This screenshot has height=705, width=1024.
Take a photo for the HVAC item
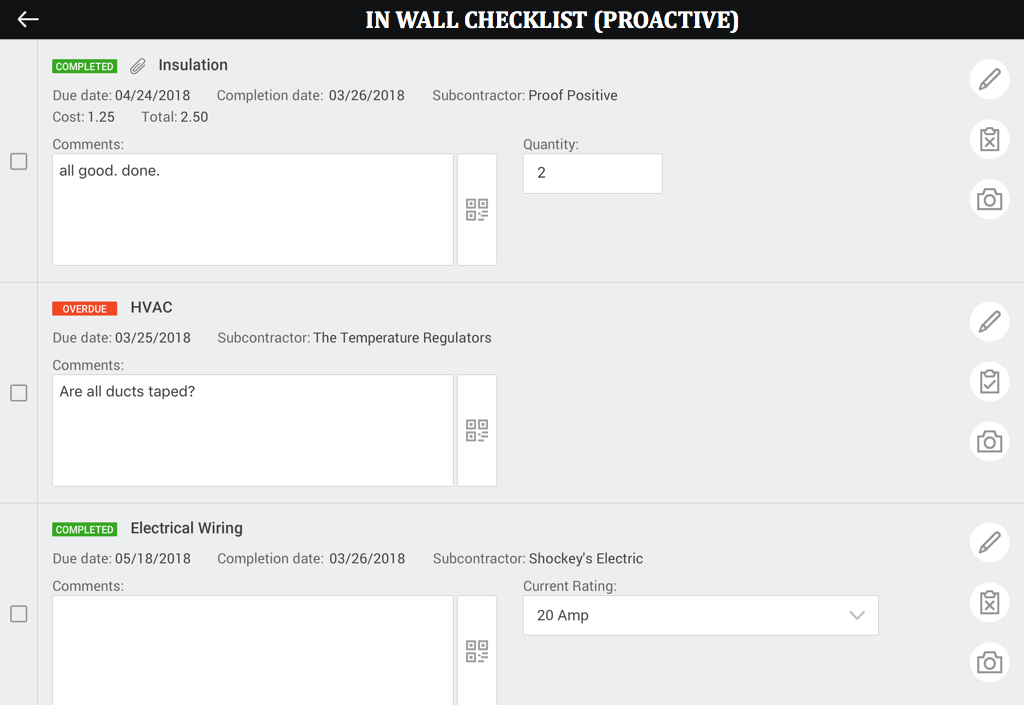point(989,441)
